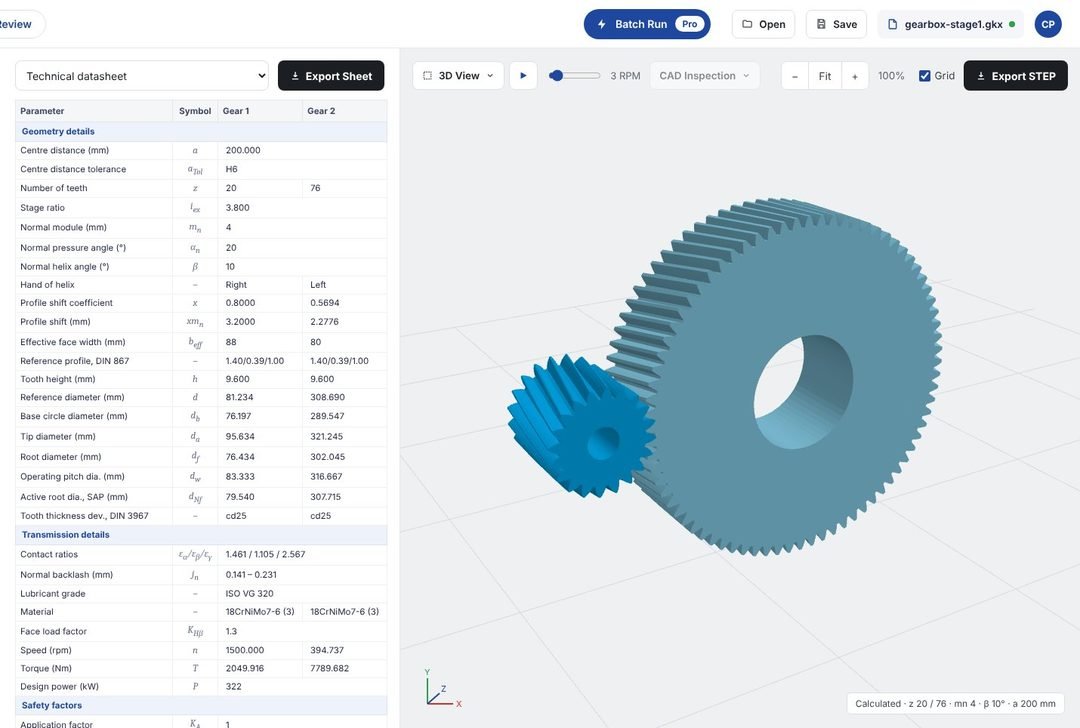Play the gear rotation animation
This screenshot has height=728, width=1080.
pos(523,76)
